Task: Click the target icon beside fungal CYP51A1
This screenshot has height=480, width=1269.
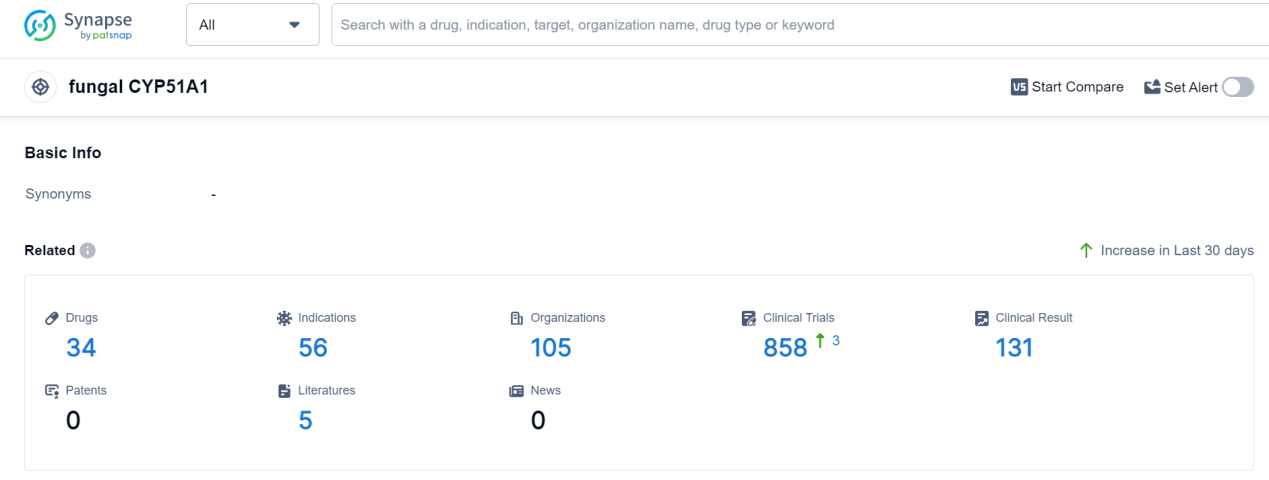Action: point(41,87)
